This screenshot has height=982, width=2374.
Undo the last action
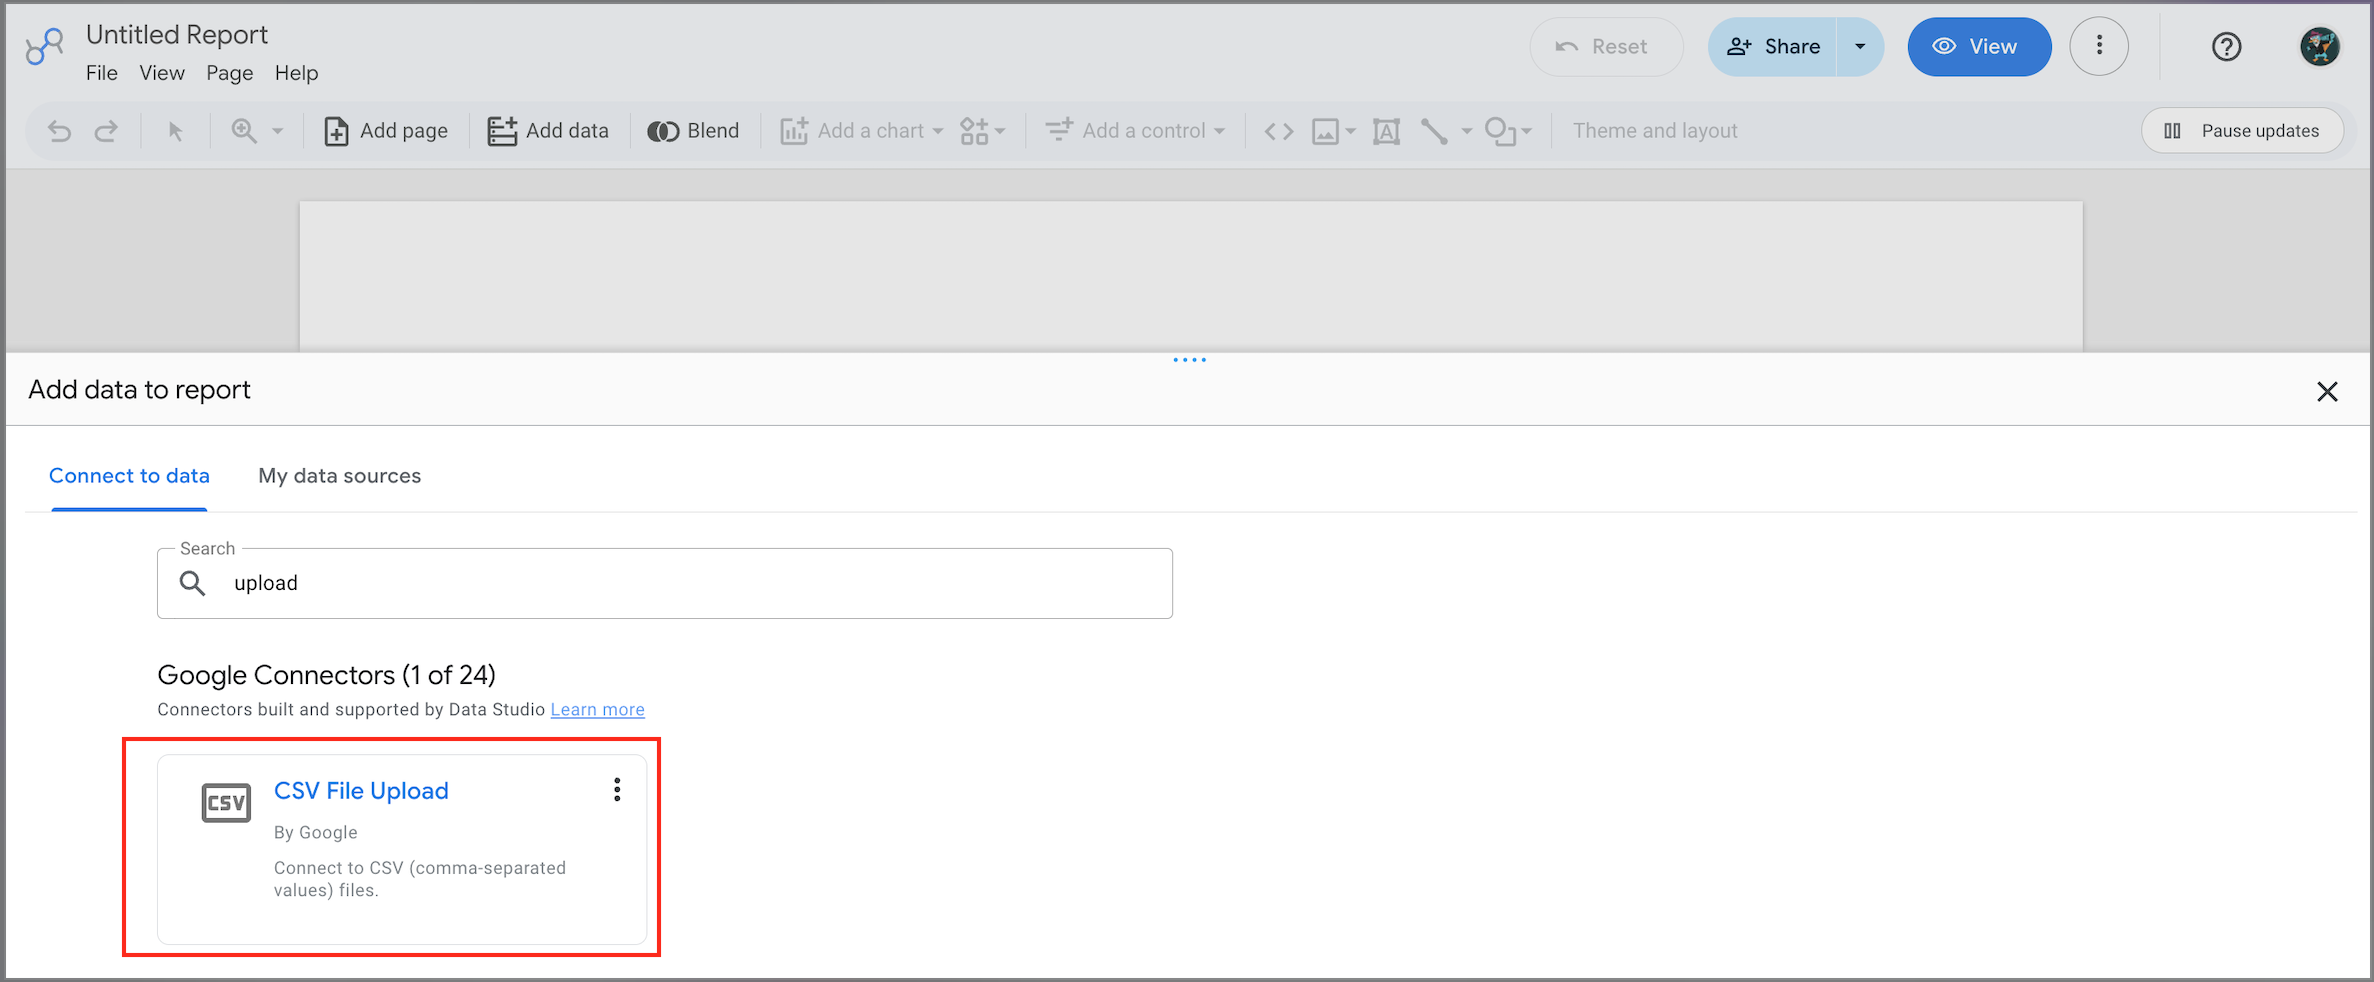pyautogui.click(x=59, y=131)
